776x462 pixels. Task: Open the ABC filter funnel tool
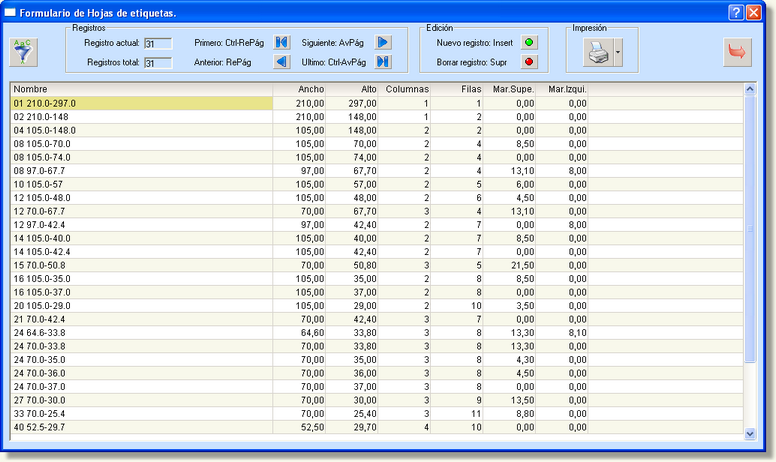coord(23,52)
